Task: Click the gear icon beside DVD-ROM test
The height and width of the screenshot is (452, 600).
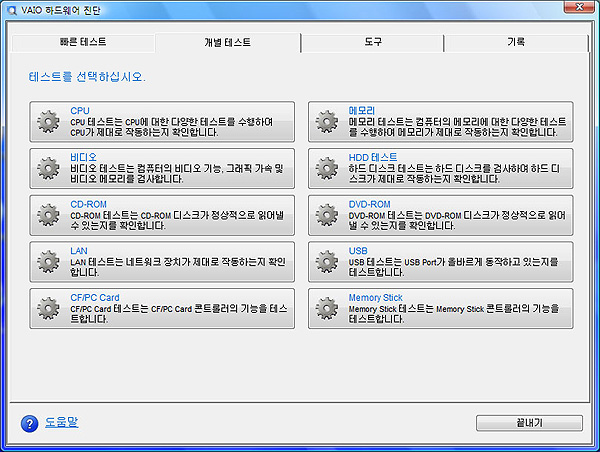Action: click(327, 215)
